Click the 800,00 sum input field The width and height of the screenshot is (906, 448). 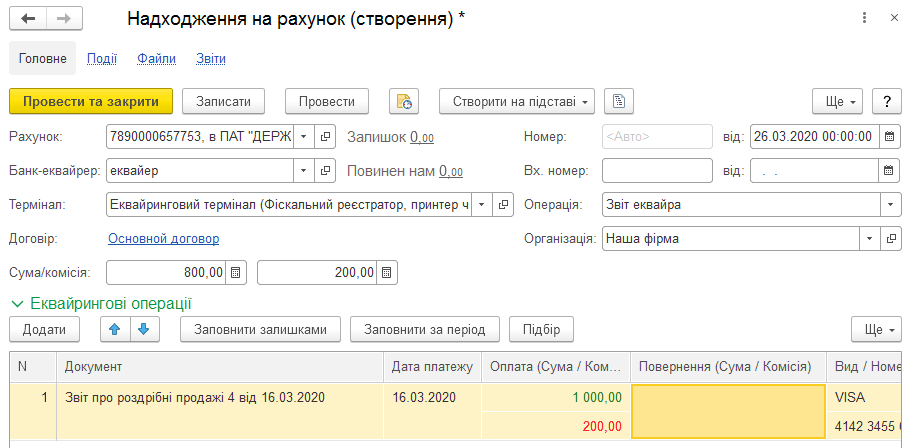pos(166,273)
